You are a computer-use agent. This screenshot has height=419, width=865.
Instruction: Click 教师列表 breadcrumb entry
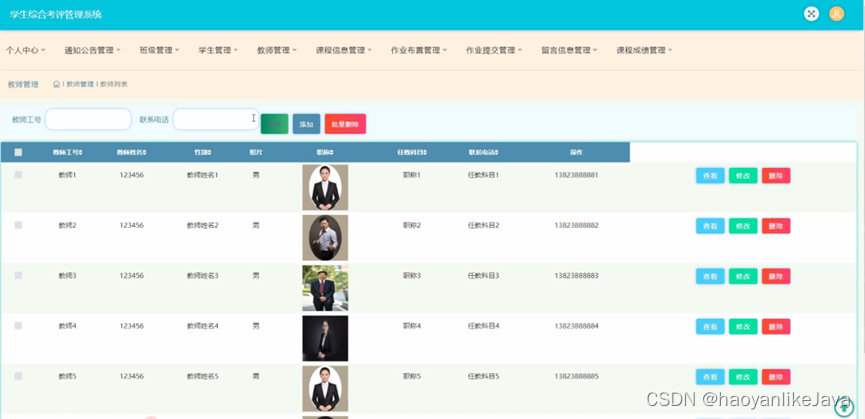pos(114,84)
